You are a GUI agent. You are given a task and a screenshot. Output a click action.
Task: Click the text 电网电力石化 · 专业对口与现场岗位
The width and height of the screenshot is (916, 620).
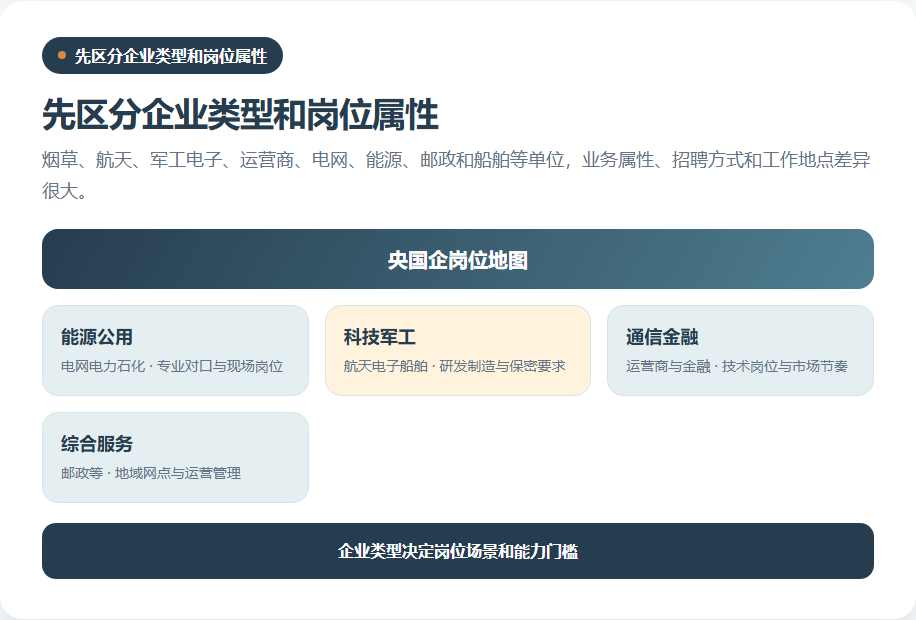click(172, 366)
